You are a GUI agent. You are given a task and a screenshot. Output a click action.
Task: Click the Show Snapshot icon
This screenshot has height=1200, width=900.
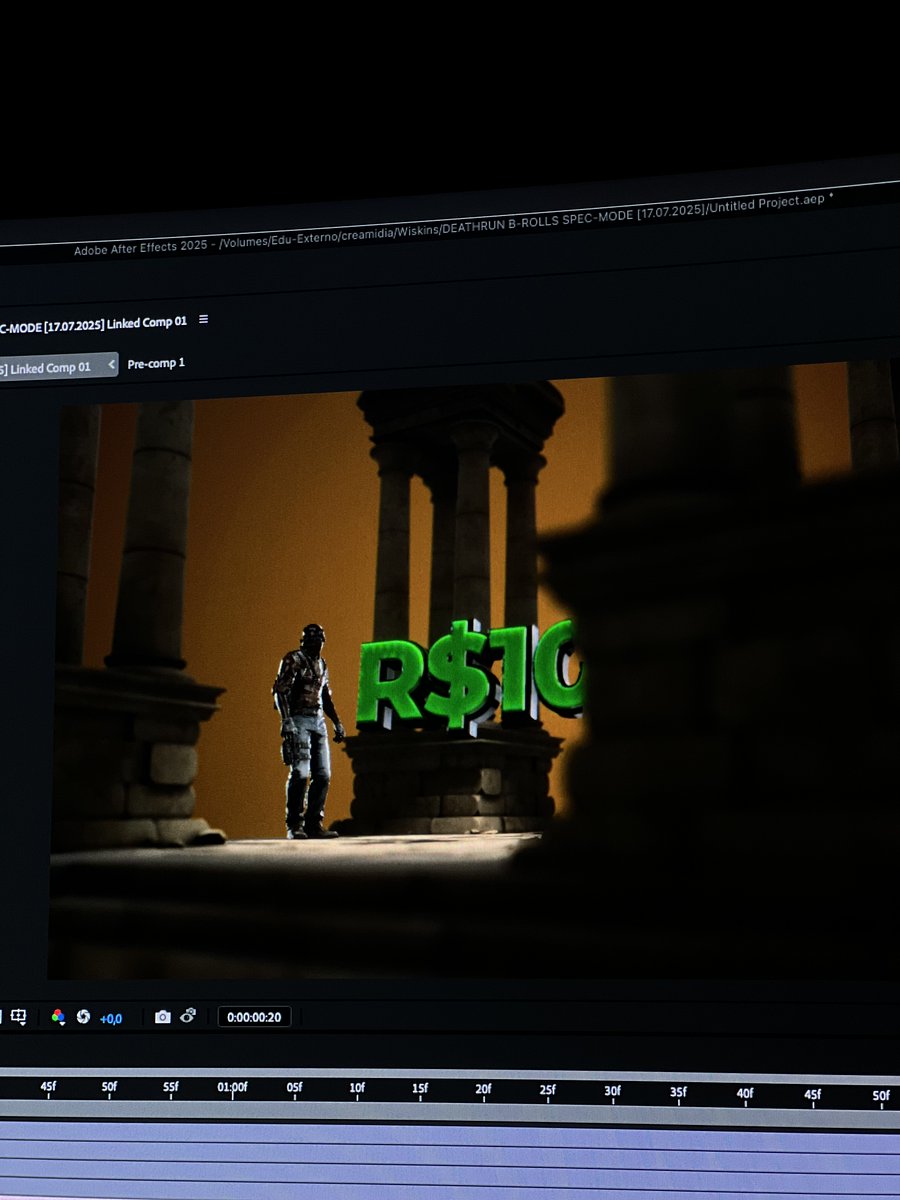tap(187, 1016)
